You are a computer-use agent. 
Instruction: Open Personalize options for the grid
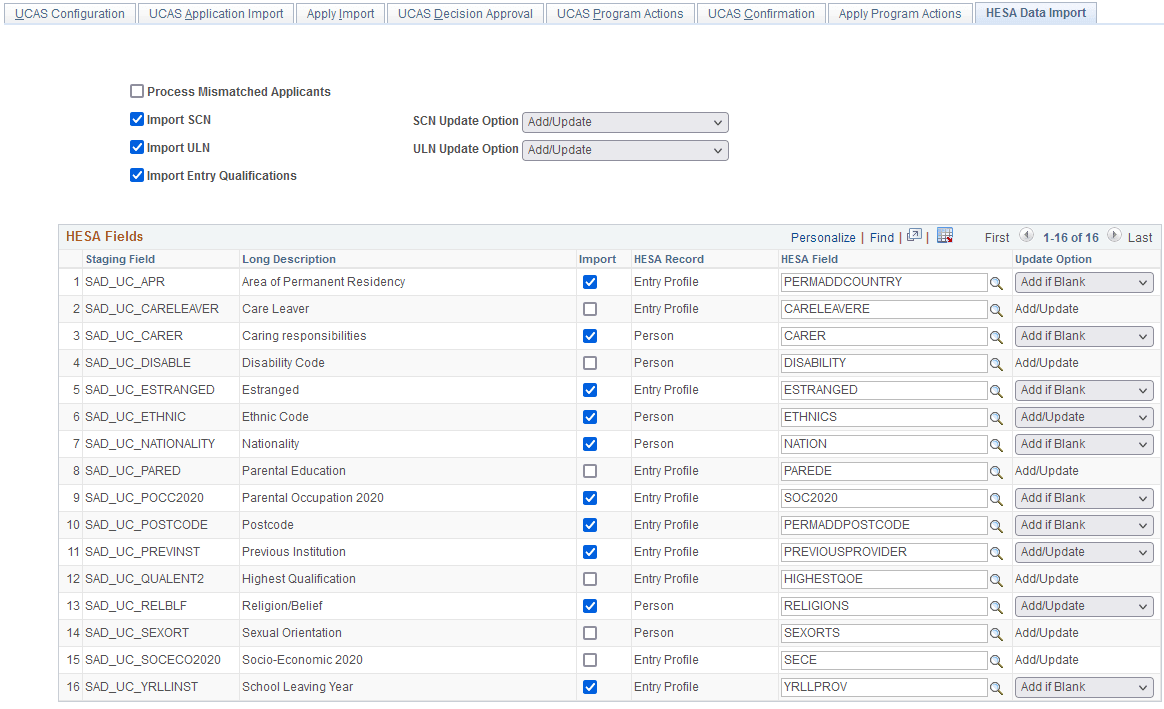(x=823, y=237)
